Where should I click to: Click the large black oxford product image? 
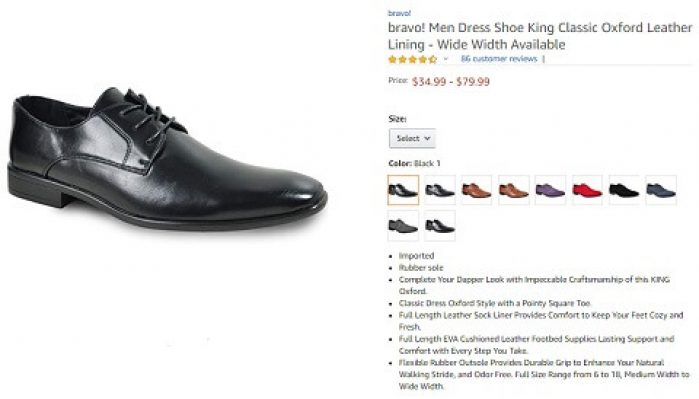tap(168, 158)
